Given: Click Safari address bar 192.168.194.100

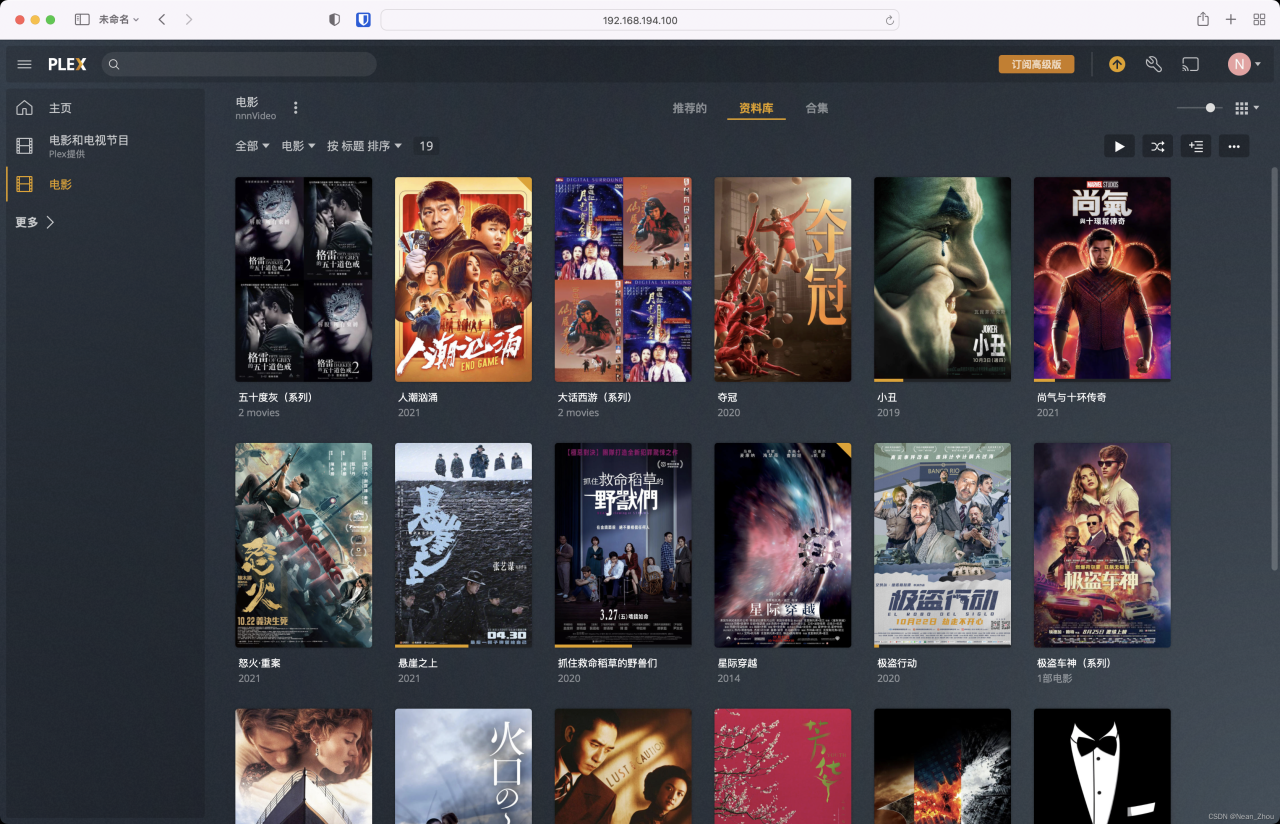Looking at the screenshot, I should [x=640, y=20].
